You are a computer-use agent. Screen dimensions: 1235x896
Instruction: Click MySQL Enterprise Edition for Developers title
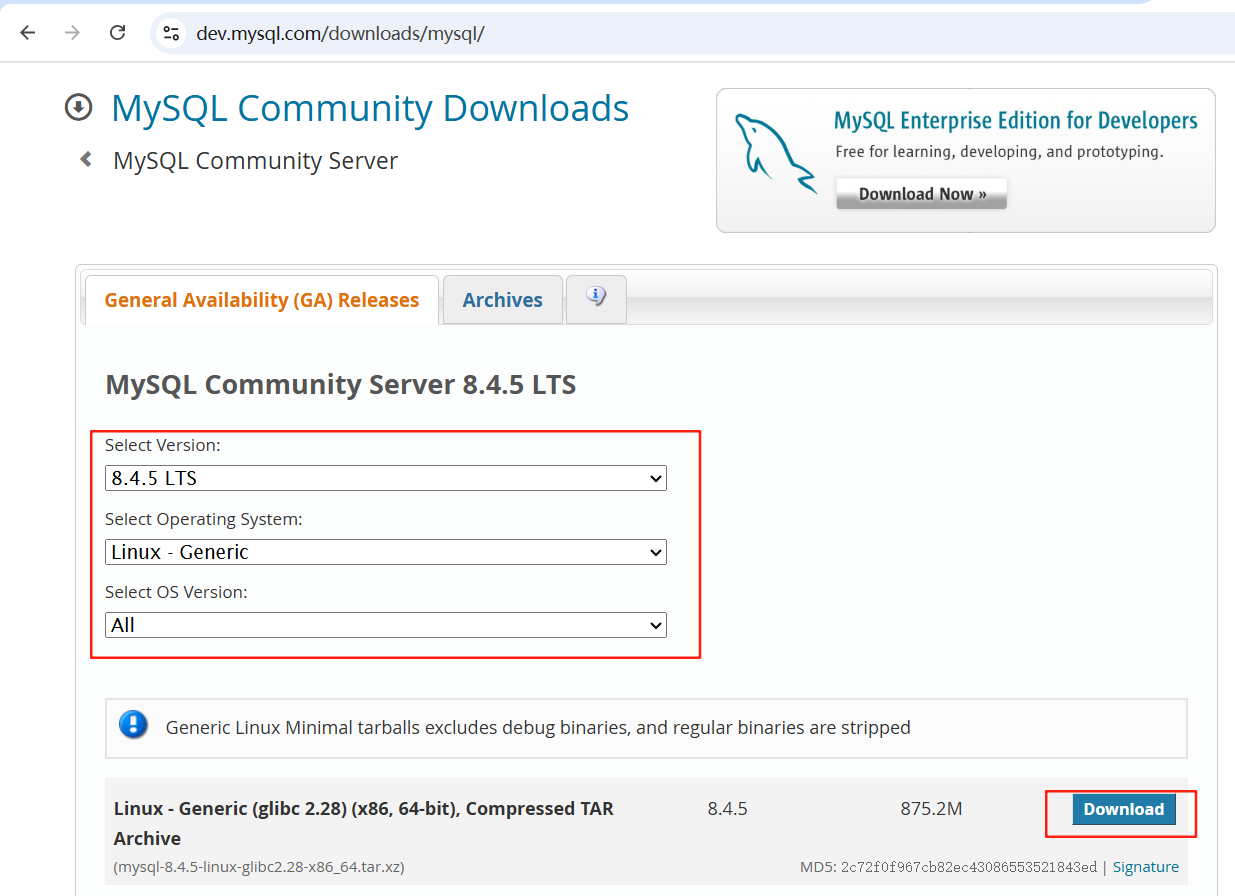[1015, 121]
